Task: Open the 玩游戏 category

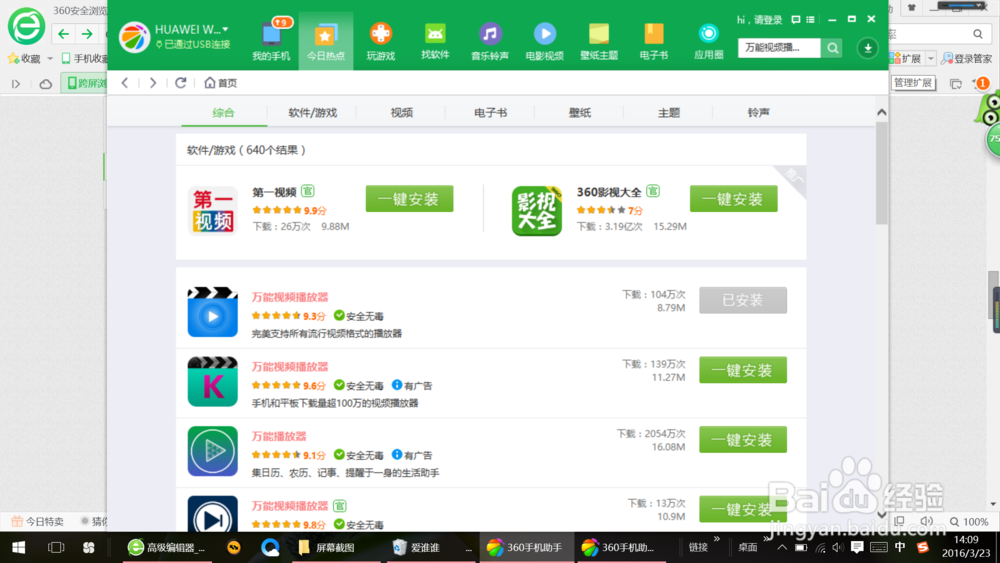Action: 381,41
